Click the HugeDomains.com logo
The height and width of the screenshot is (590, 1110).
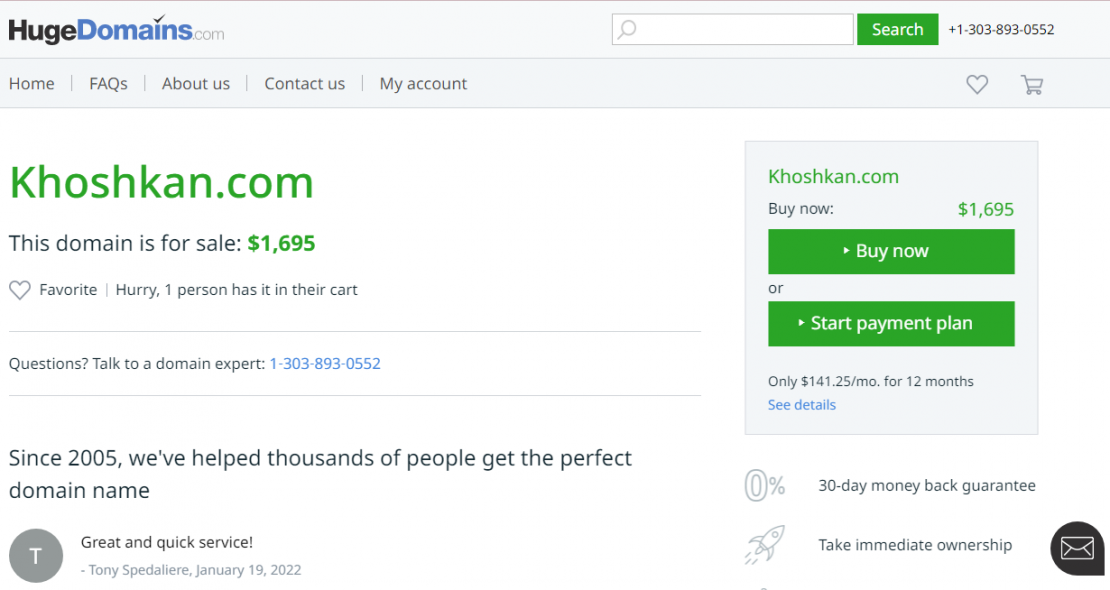pyautogui.click(x=116, y=30)
